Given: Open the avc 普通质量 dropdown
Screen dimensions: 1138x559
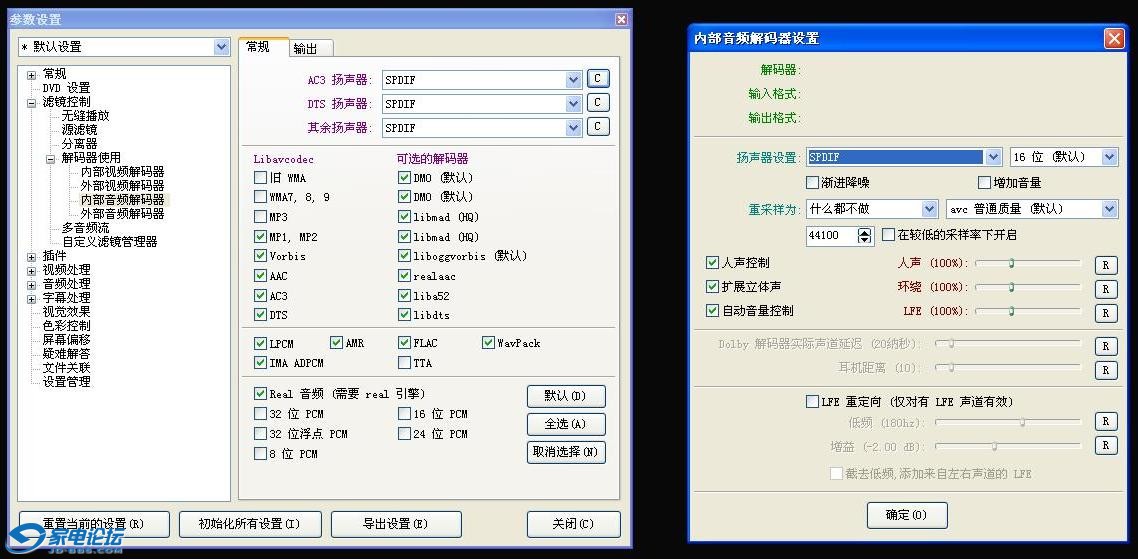Looking at the screenshot, I should 1109,209.
